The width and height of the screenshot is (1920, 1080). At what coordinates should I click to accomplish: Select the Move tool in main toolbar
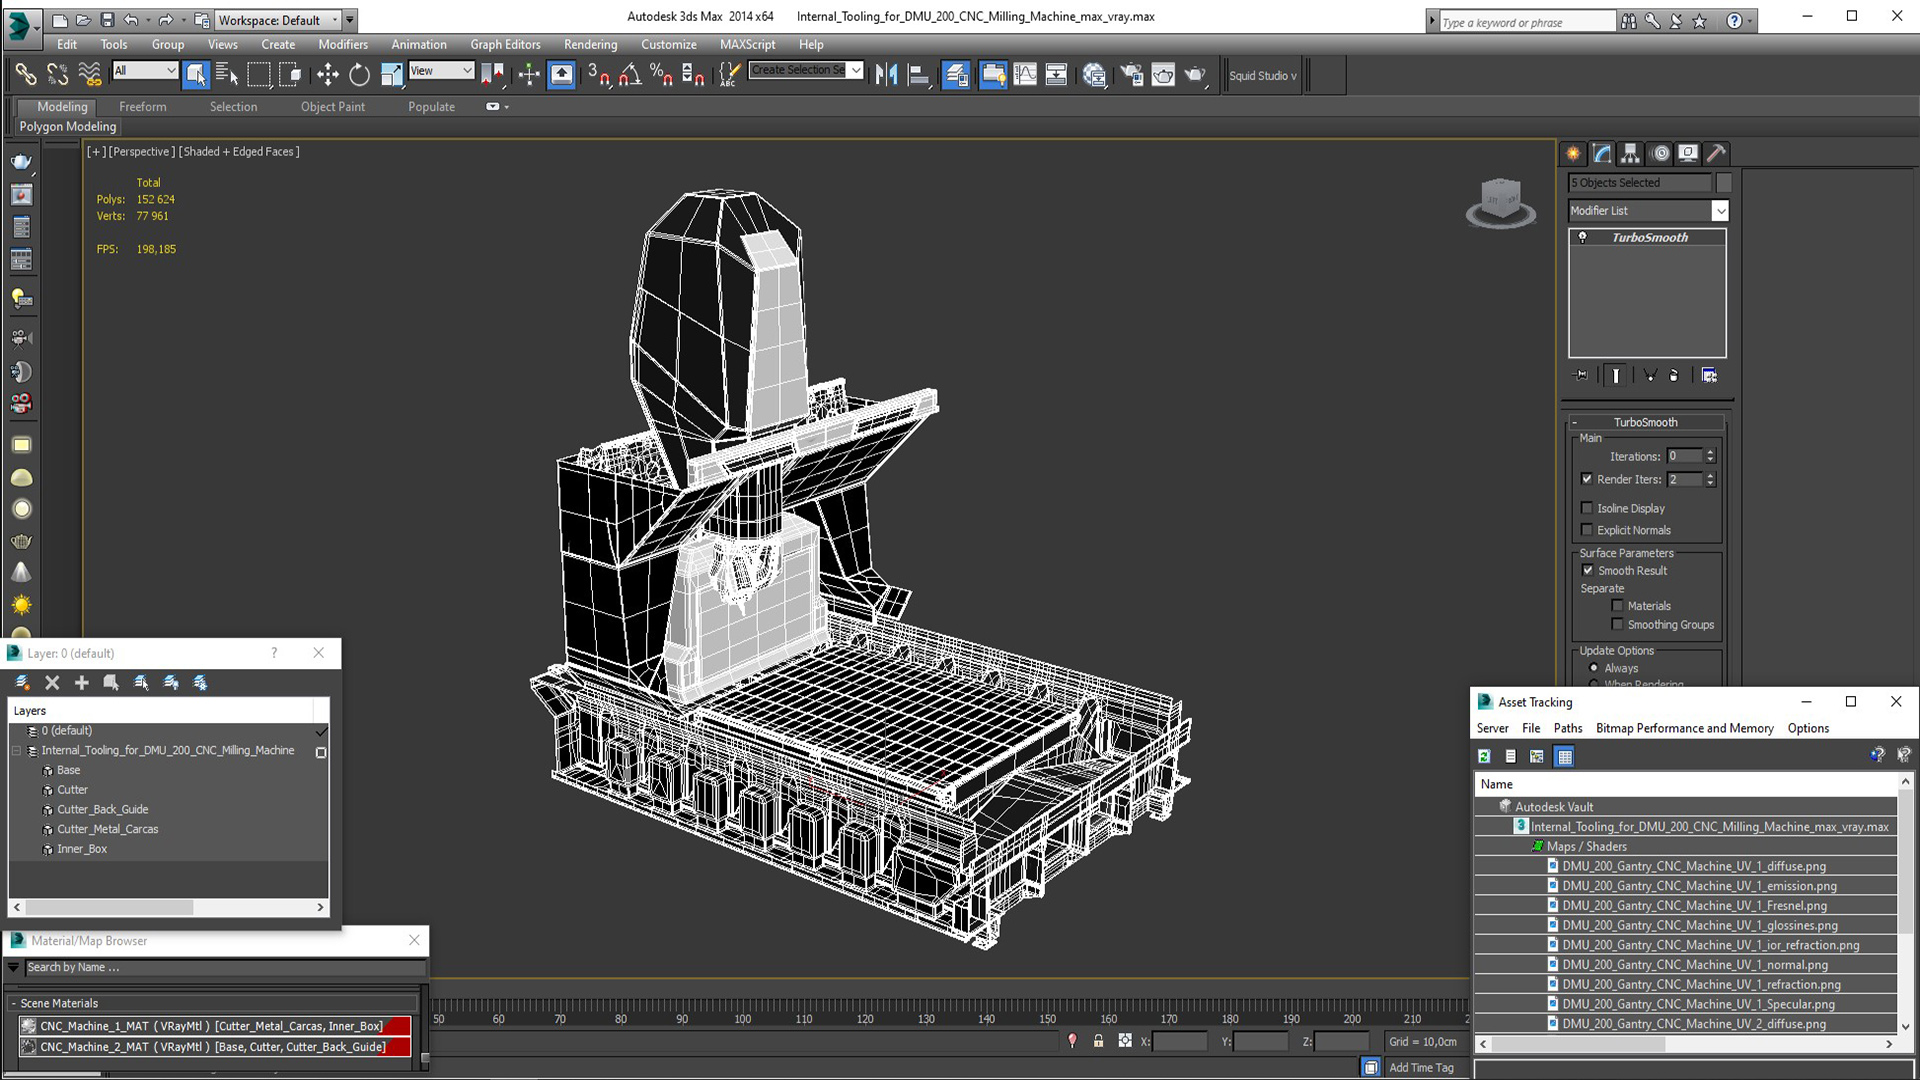click(327, 74)
